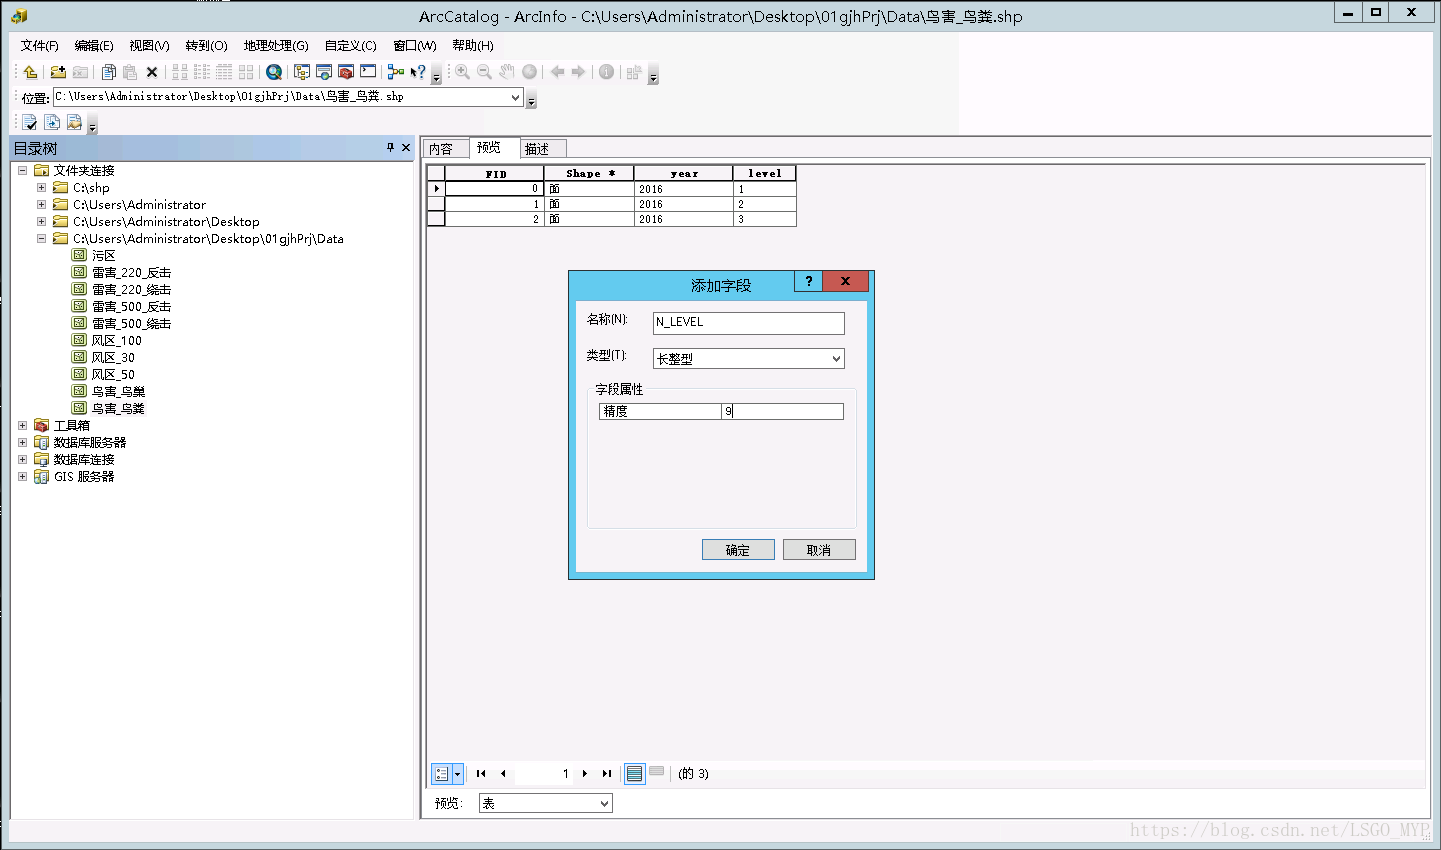Viewport: 1441px width, 850px height.
Task: Go to next record button
Action: pyautogui.click(x=585, y=773)
